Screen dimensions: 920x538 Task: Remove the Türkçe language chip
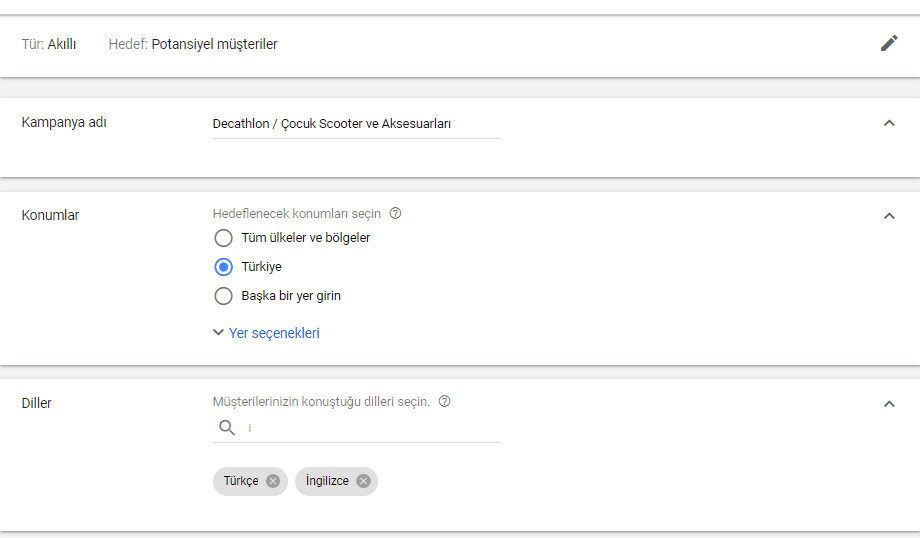[273, 481]
